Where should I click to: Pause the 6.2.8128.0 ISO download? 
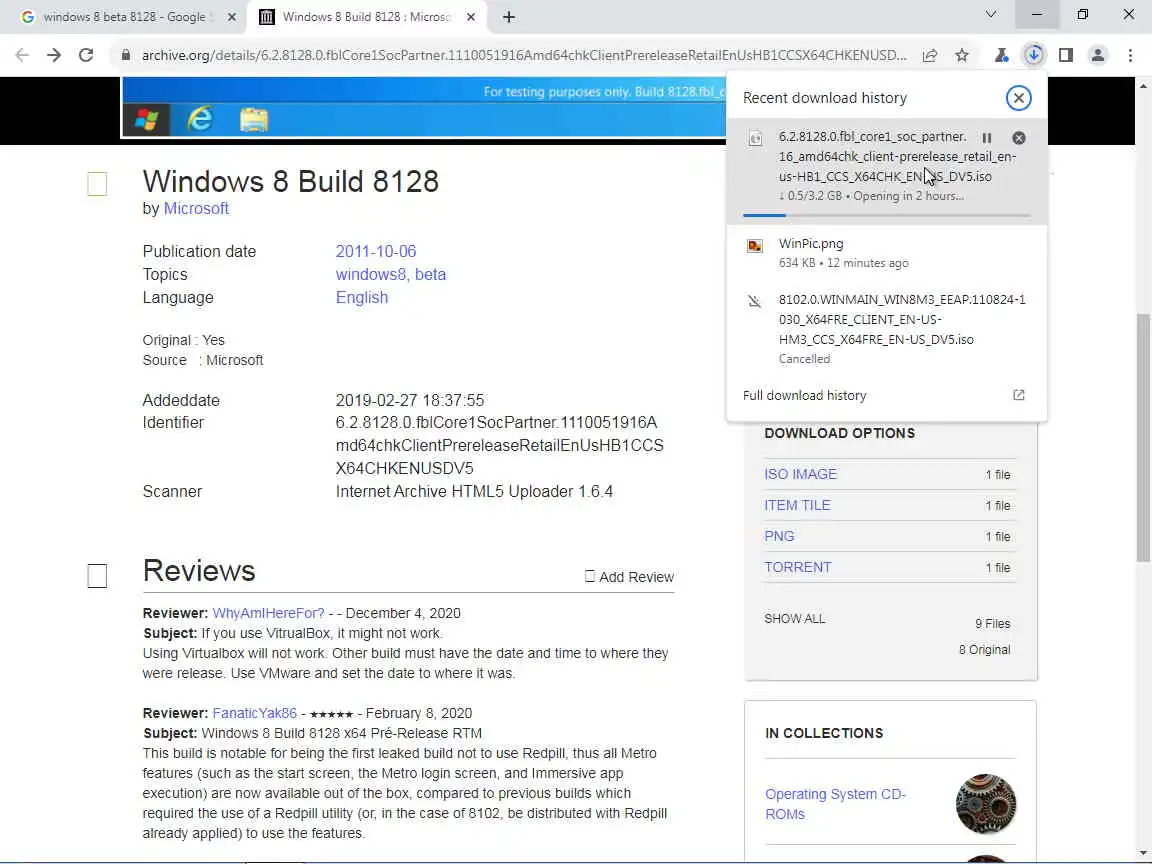pyautogui.click(x=987, y=137)
